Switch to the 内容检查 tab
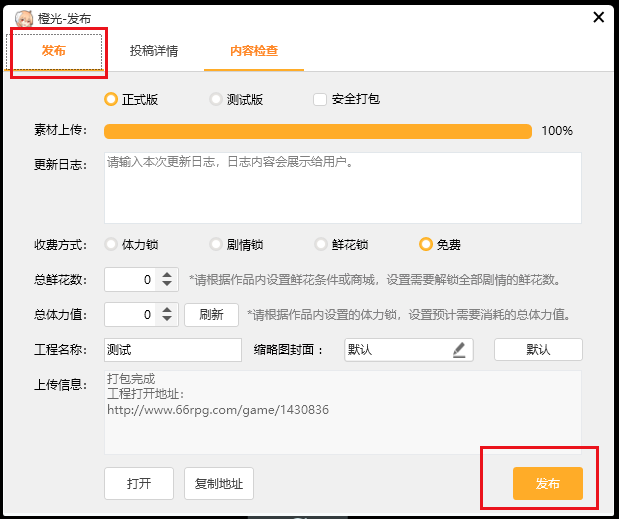Screen dimensions: 619x519 (254, 50)
